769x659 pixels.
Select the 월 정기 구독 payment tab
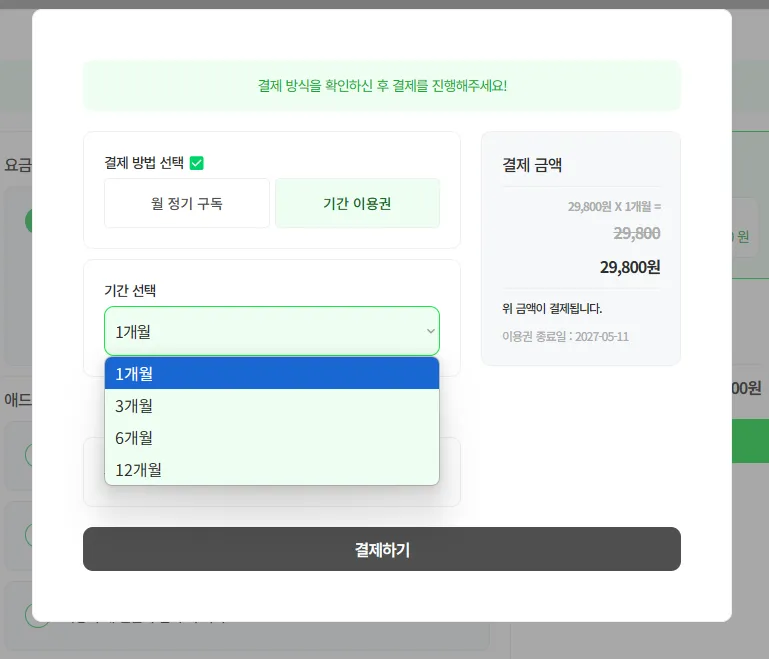pyautogui.click(x=187, y=203)
